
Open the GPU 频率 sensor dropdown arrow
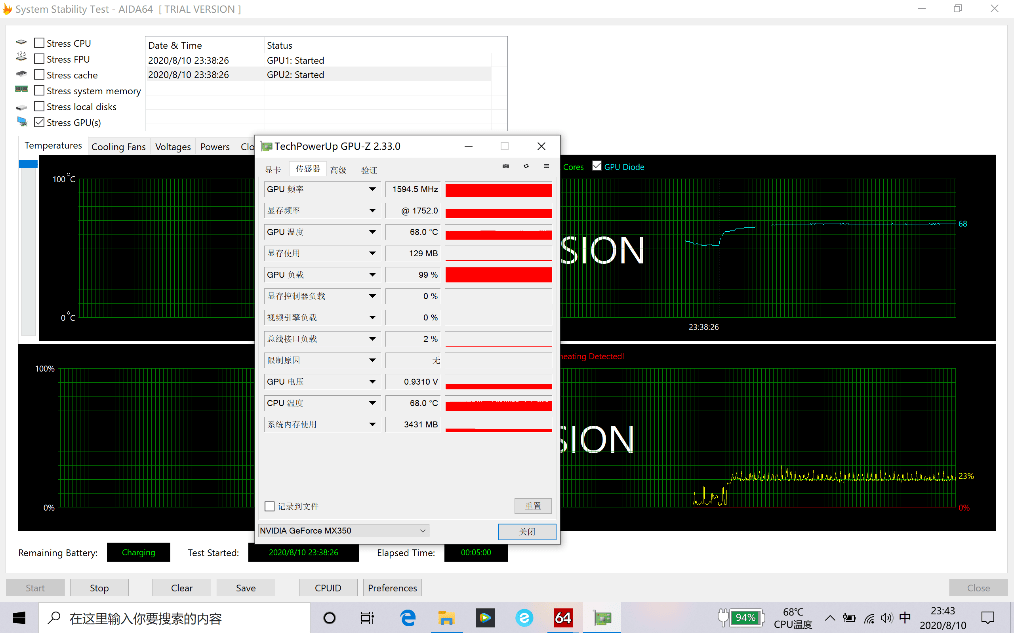point(372,189)
